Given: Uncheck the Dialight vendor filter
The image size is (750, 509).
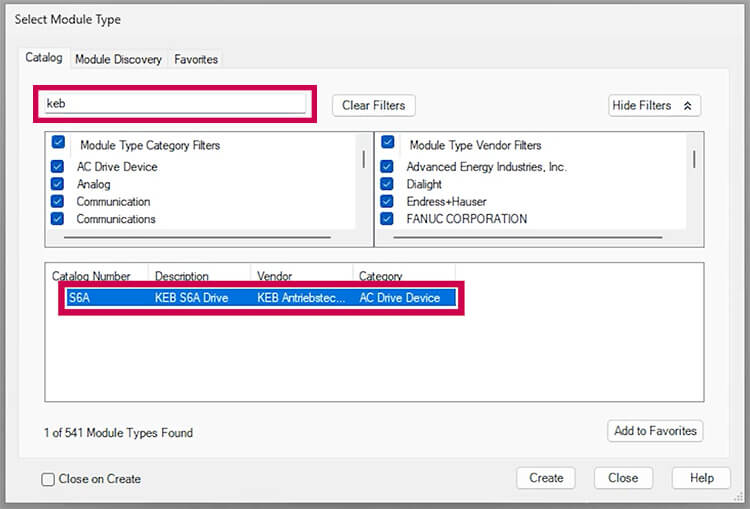Looking at the screenshot, I should [387, 184].
